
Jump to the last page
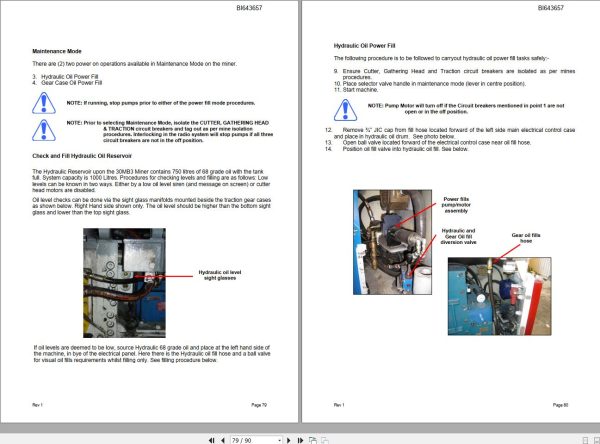(300, 440)
